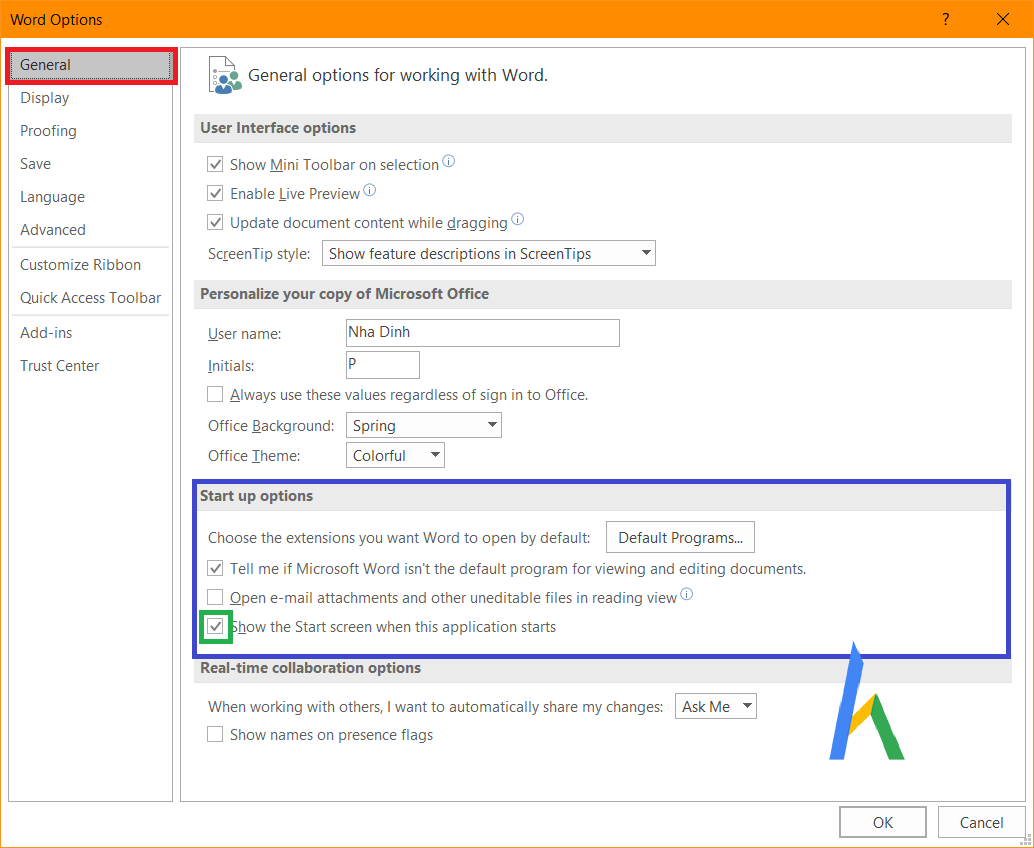Click the info icon beside Show Mini Toolbar
Image resolution: width=1034 pixels, height=848 pixels.
click(x=448, y=161)
